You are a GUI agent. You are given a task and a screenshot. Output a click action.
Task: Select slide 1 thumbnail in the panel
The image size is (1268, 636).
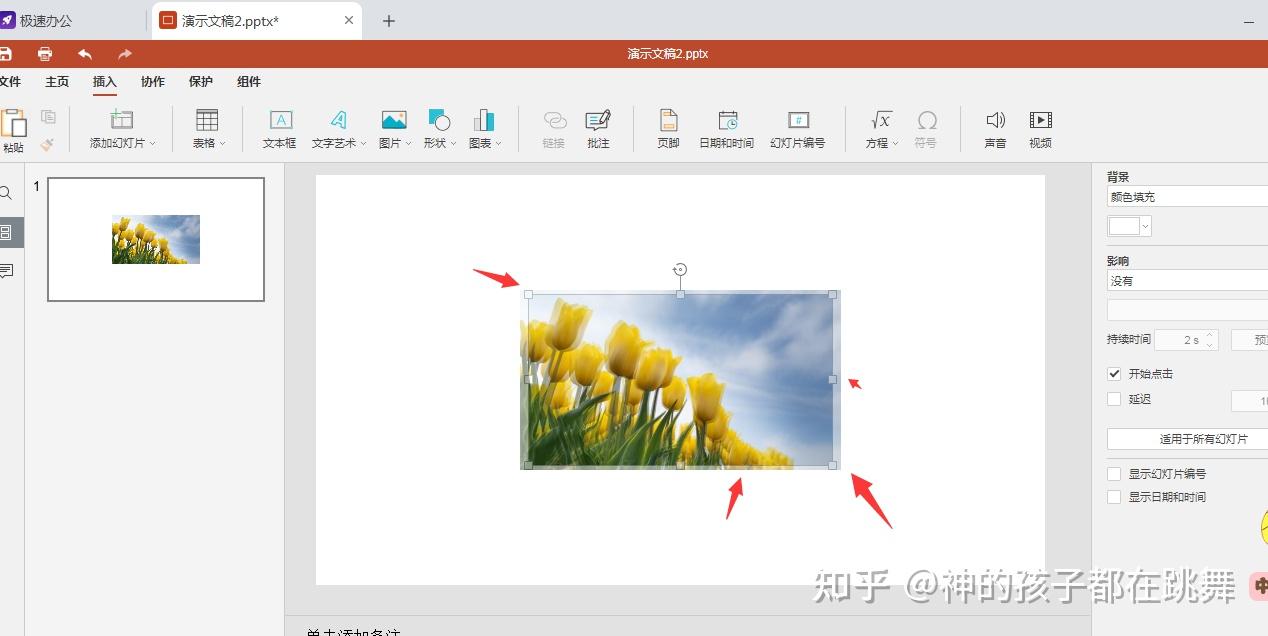click(156, 239)
